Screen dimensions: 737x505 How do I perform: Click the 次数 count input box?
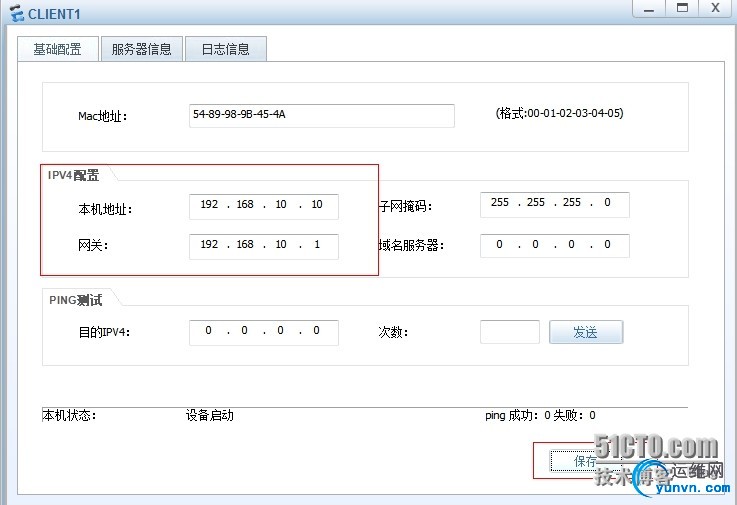[x=510, y=332]
